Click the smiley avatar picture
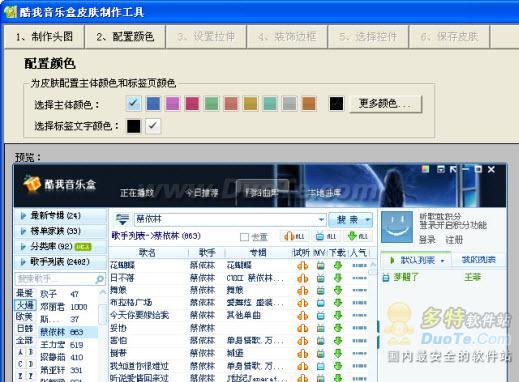Viewport: 519px width, 382px height. [397, 227]
